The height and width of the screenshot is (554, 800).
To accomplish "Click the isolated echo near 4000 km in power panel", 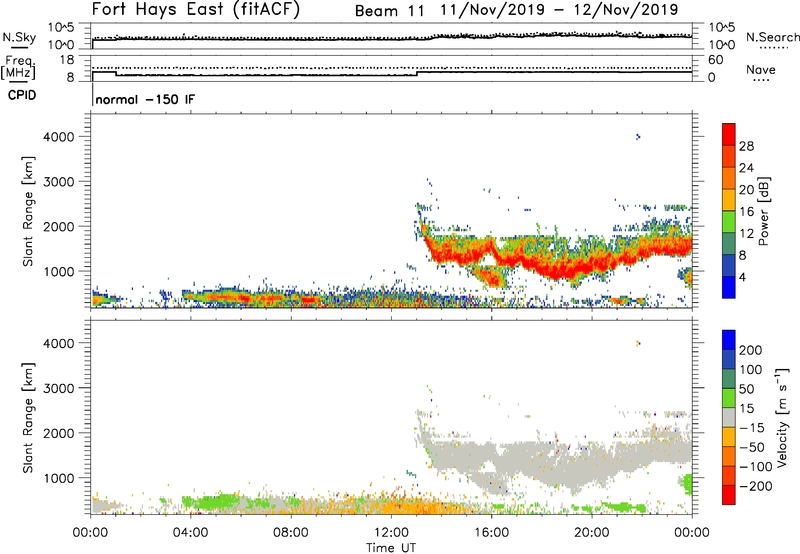I will pyautogui.click(x=637, y=136).
